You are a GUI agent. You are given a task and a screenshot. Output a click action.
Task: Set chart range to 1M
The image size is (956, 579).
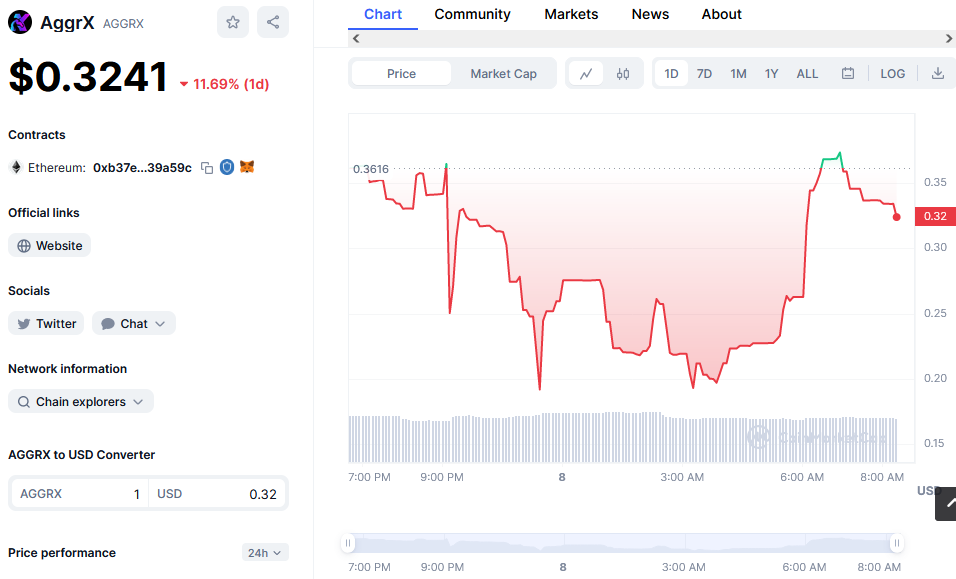tap(738, 74)
